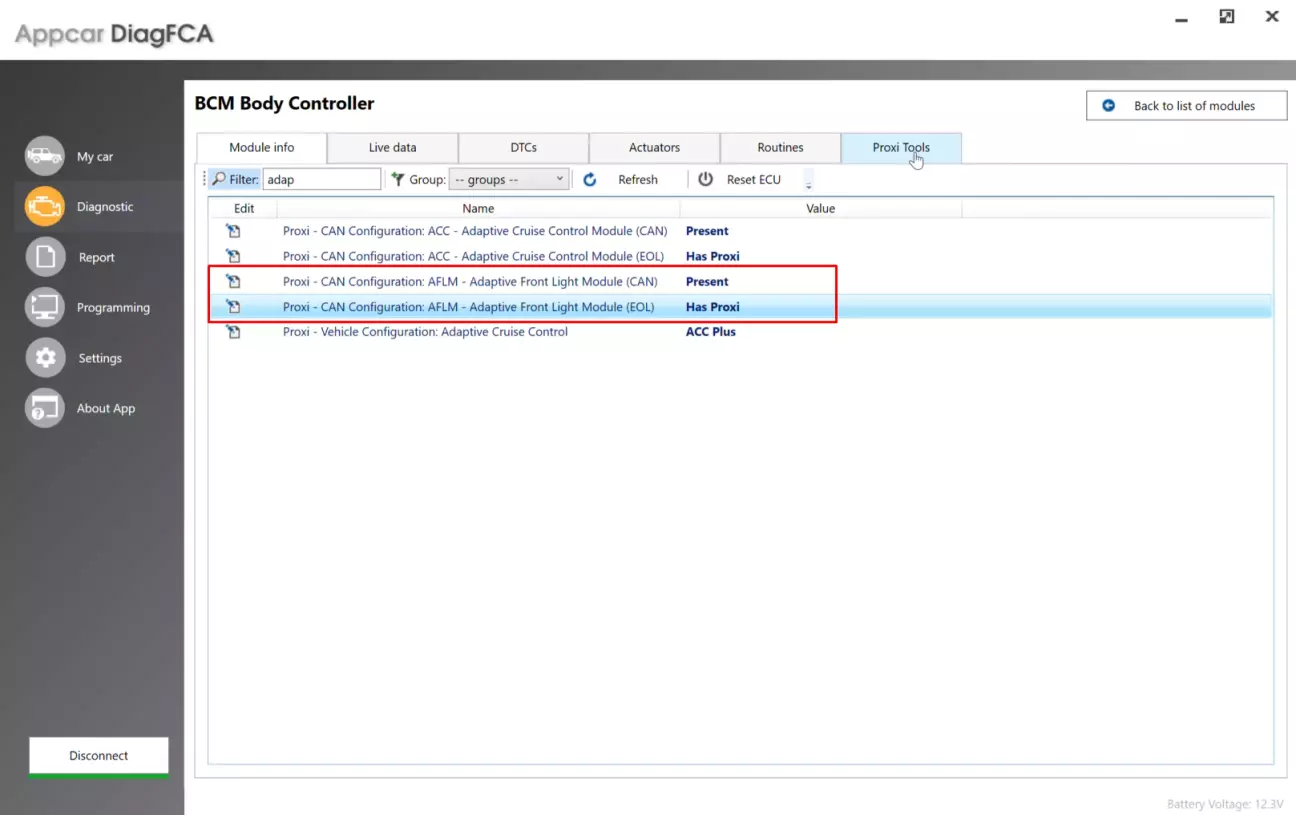Open the Group dropdown list
The image size is (1296, 815).
click(x=509, y=180)
